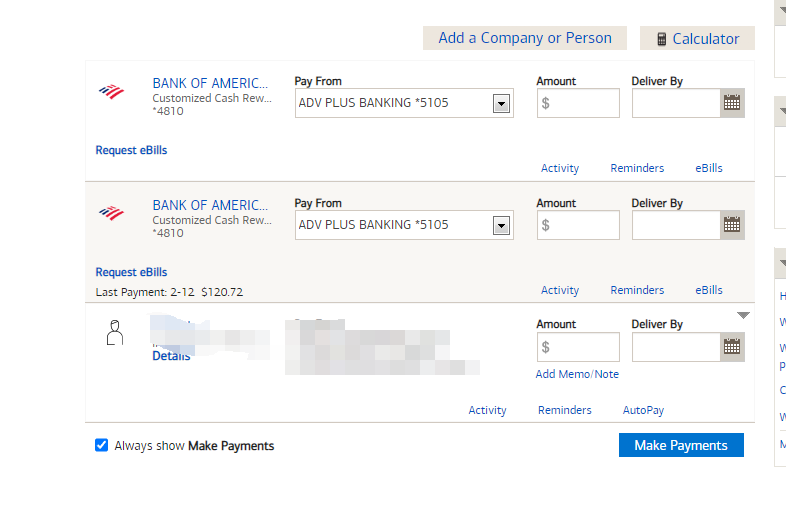
Task: Uncheck Always show Make Payments checkbox
Action: pos(101,445)
